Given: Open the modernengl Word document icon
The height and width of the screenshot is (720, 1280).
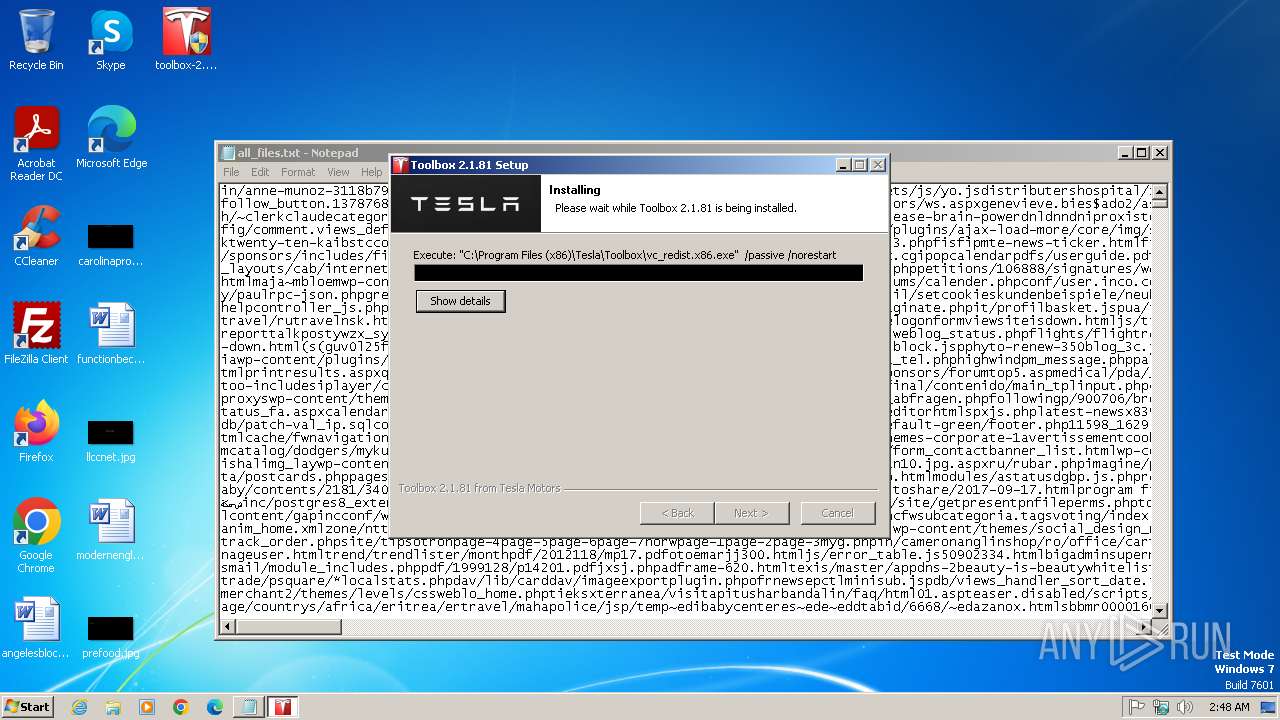Looking at the screenshot, I should coord(110,530).
